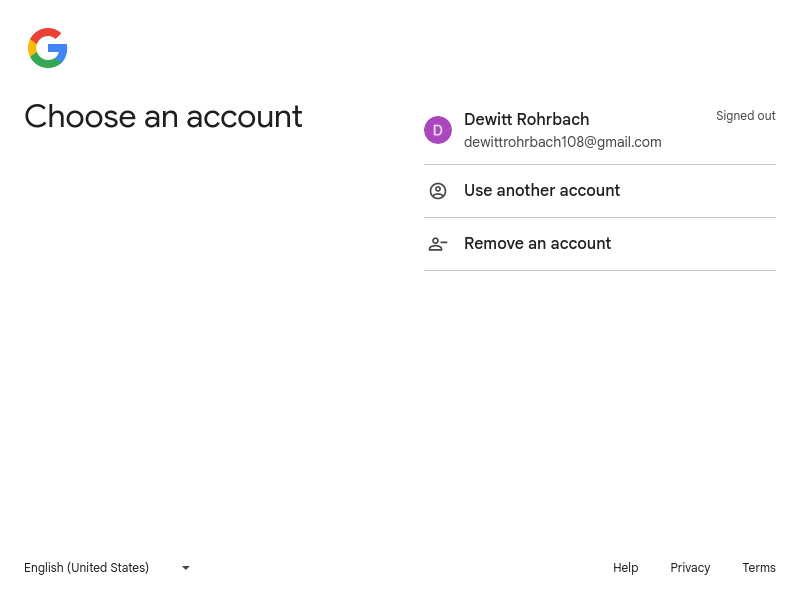The image size is (800, 600).
Task: Open the Terms link
Action: (759, 568)
